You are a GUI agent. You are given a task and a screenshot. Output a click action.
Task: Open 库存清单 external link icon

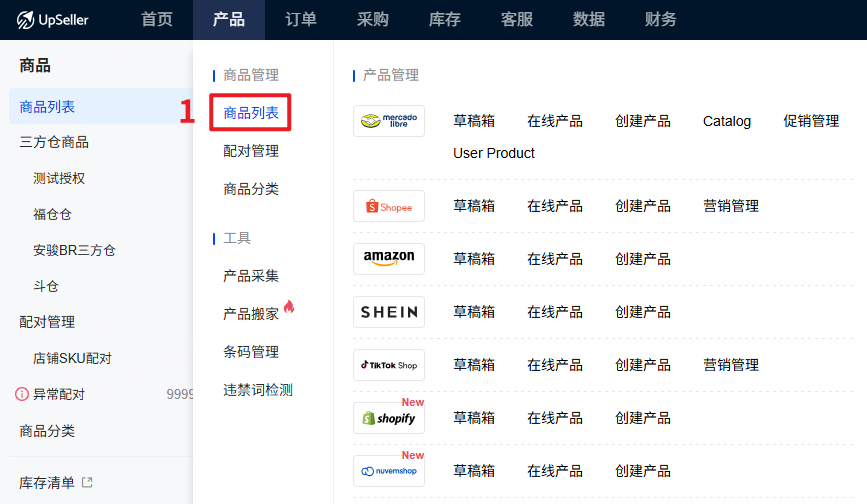coord(87,483)
